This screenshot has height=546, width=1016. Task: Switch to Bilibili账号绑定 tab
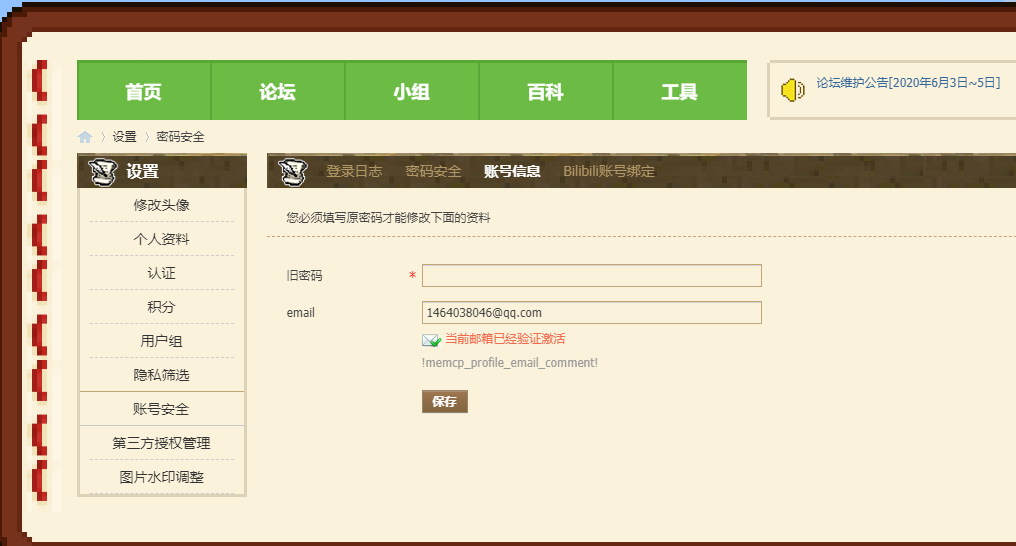(x=609, y=171)
